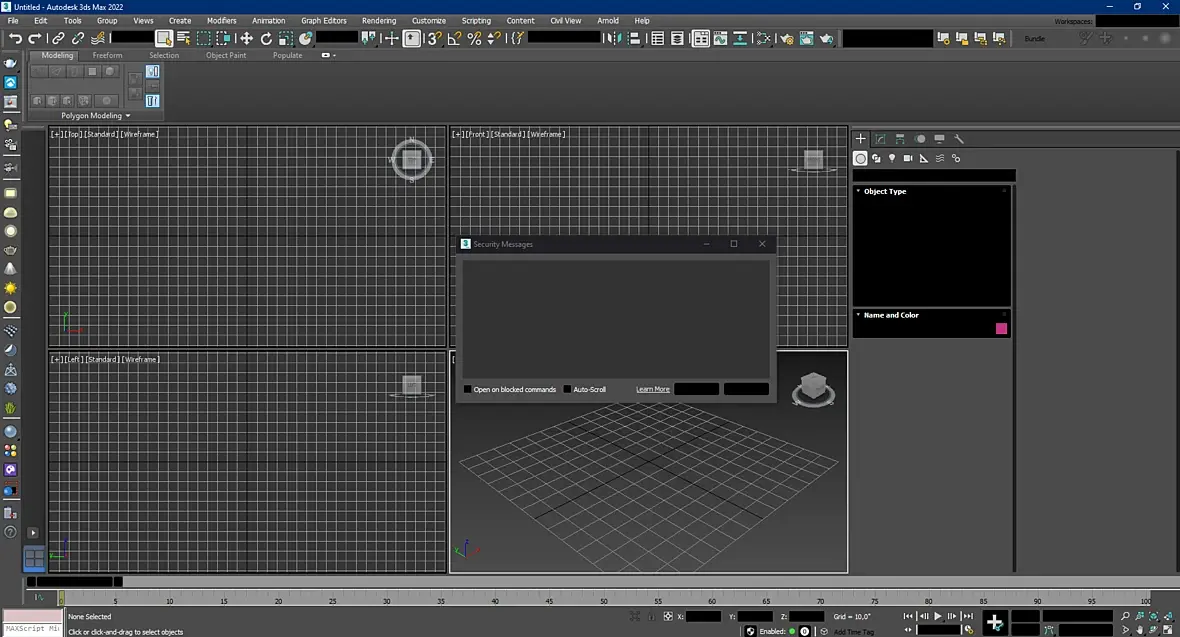Collapse the Object Type rollout
The width and height of the screenshot is (1180, 637).
pyautogui.click(x=885, y=191)
